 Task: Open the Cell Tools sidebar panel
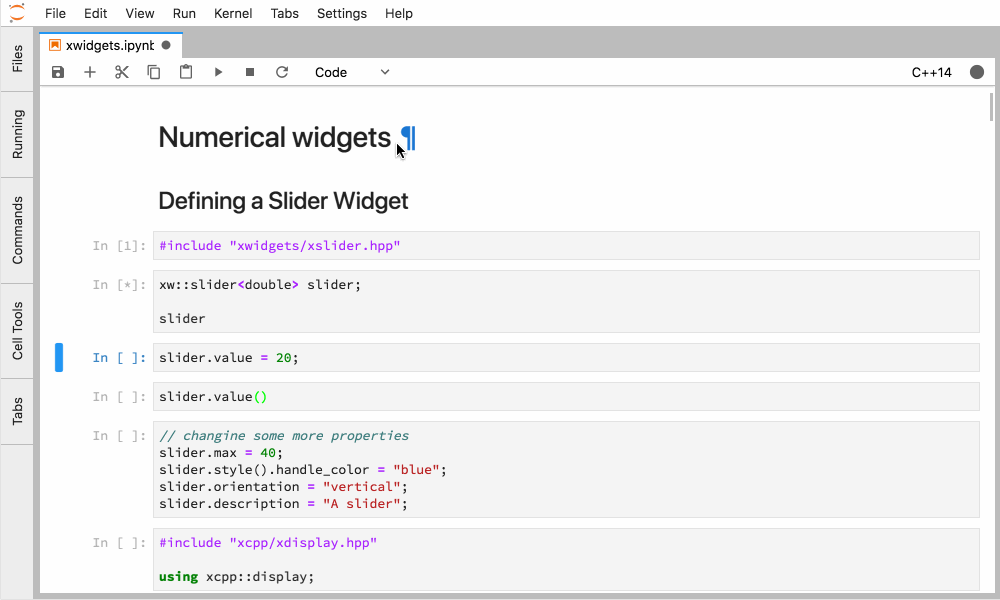(x=17, y=331)
